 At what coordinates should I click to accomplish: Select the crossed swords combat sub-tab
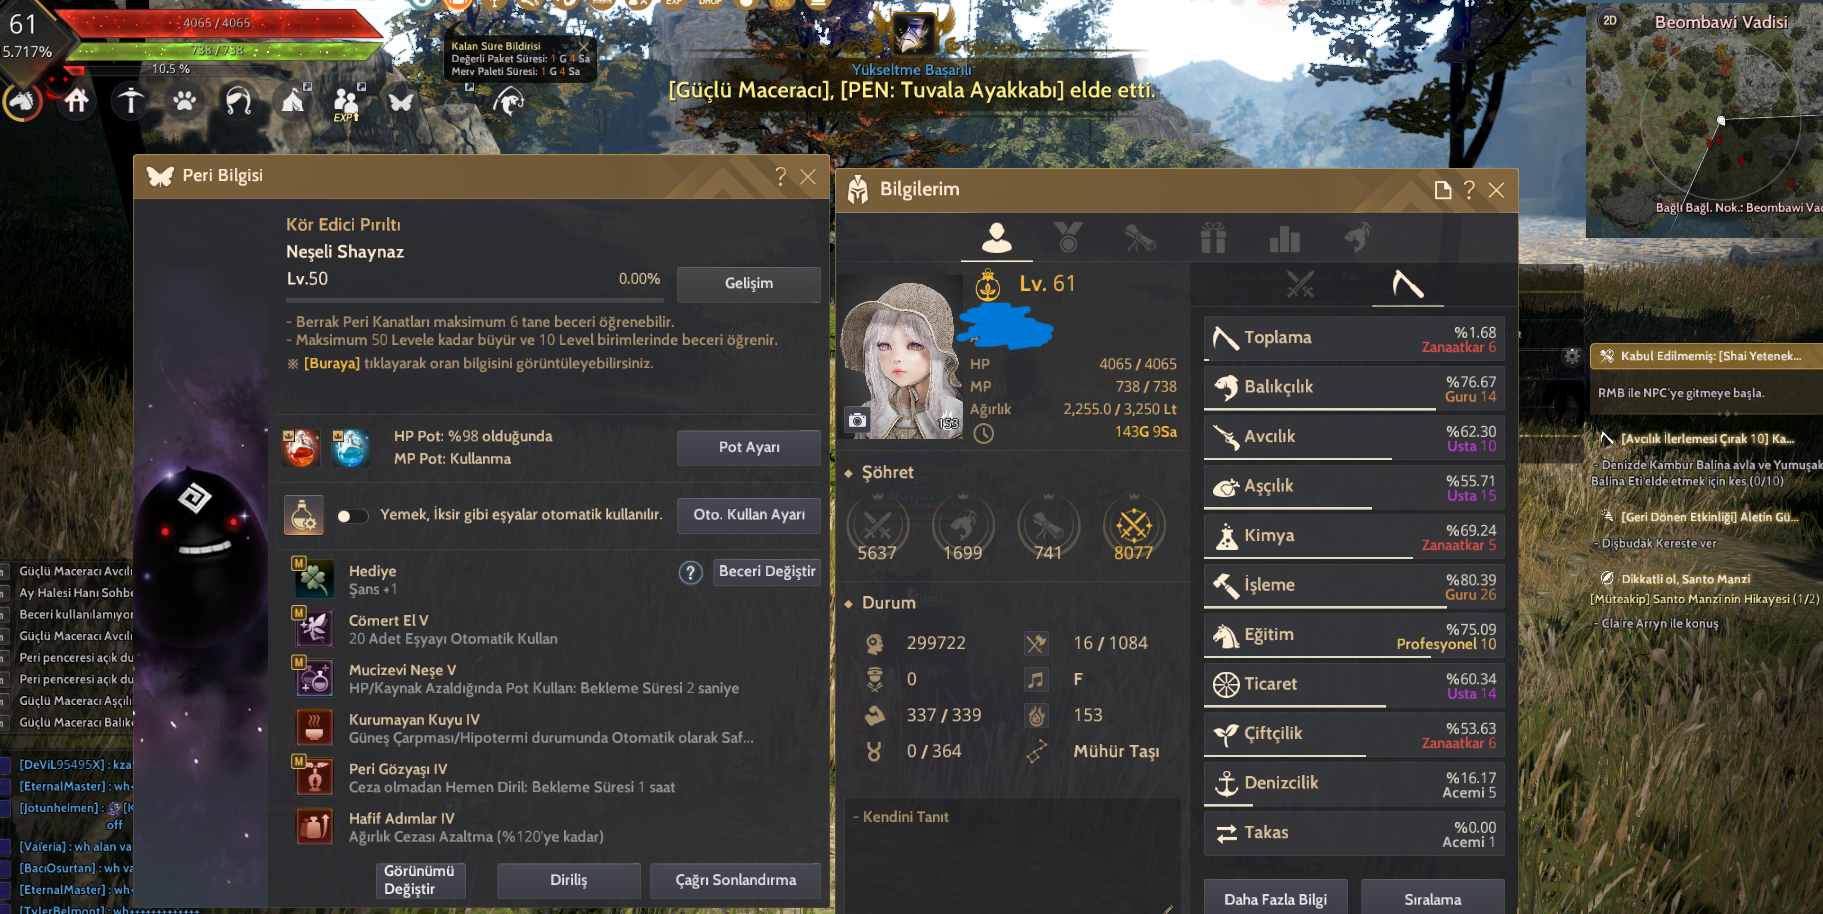[x=1300, y=285]
